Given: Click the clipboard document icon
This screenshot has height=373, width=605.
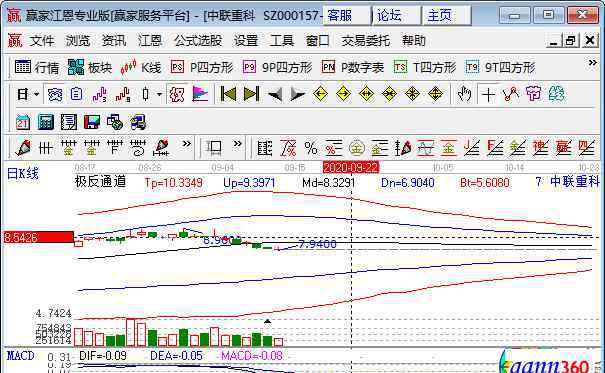Looking at the screenshot, I should point(76,94).
